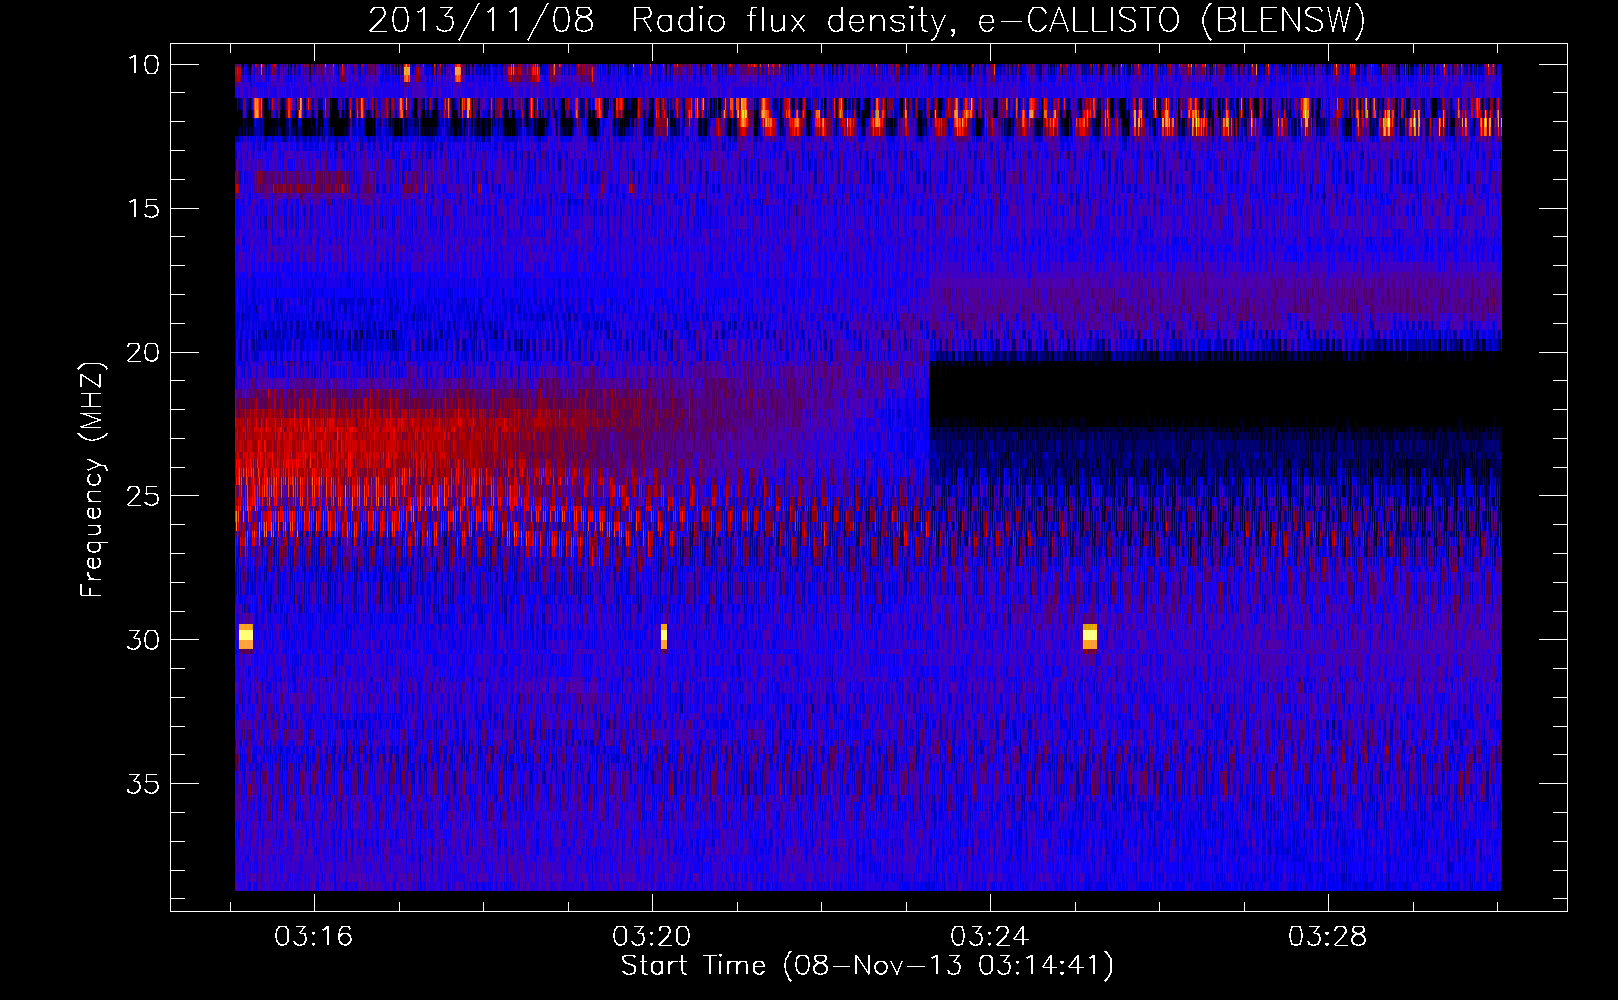The image size is (1618, 1000).
Task: Click the yellow burst at 30 MHz after 03:25
Action: 1090,636
